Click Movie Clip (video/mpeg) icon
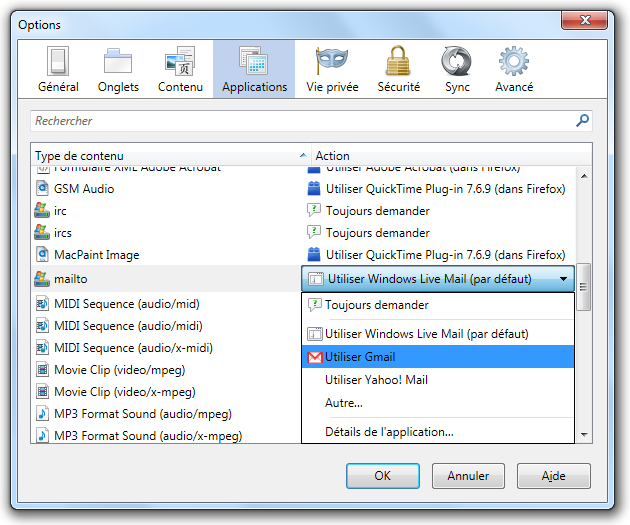The height and width of the screenshot is (525, 630). pyautogui.click(x=42, y=369)
